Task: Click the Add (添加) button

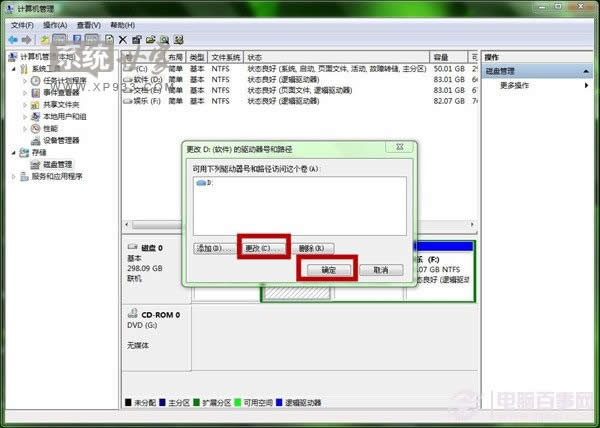Action: click(x=211, y=247)
